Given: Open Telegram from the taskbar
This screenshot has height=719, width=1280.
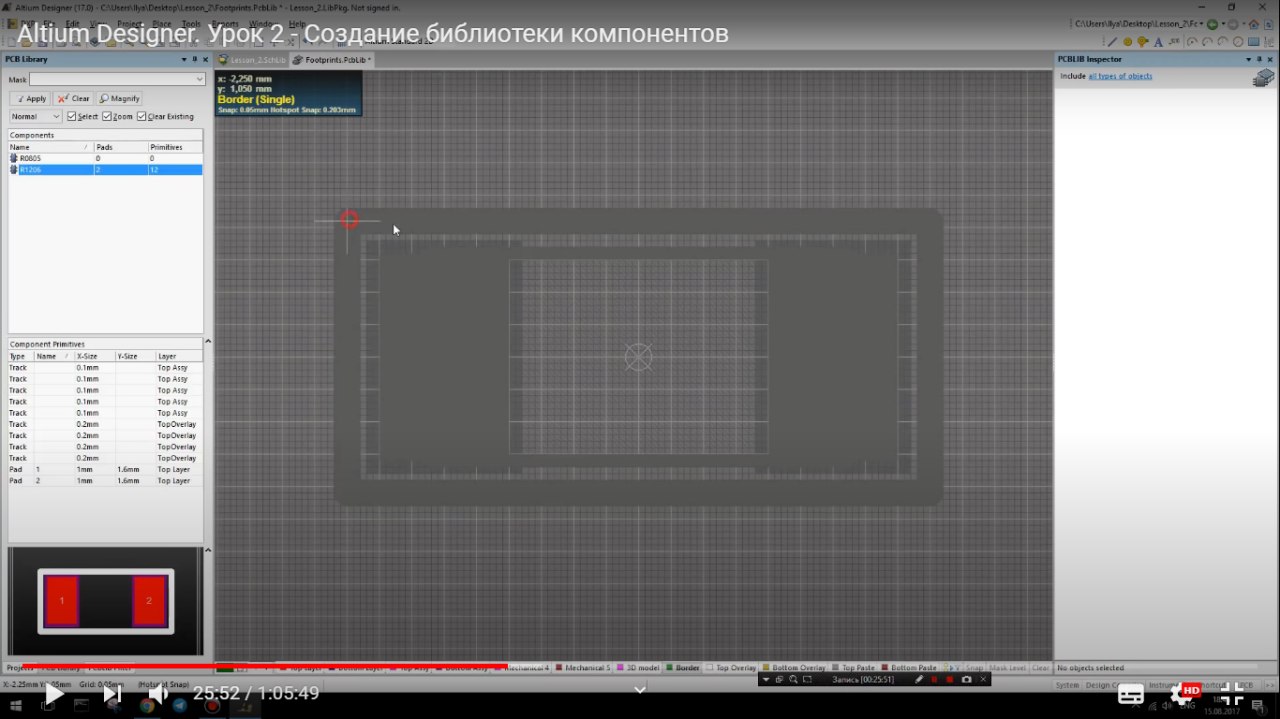Looking at the screenshot, I should click(179, 705).
